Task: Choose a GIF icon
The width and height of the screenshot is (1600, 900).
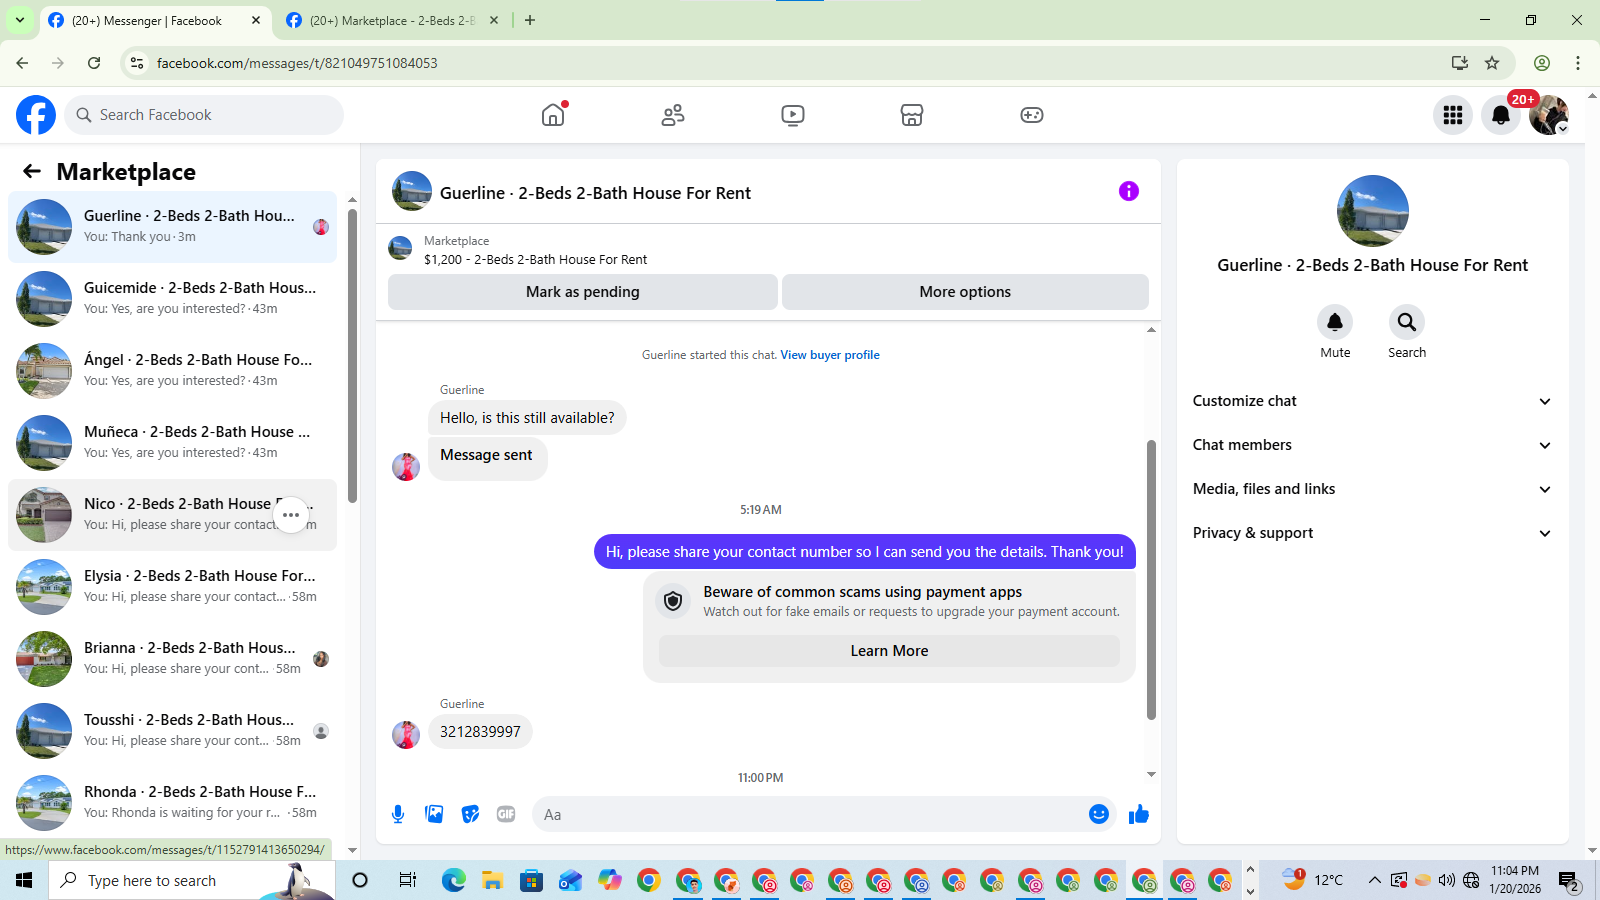Action: pyautogui.click(x=506, y=814)
